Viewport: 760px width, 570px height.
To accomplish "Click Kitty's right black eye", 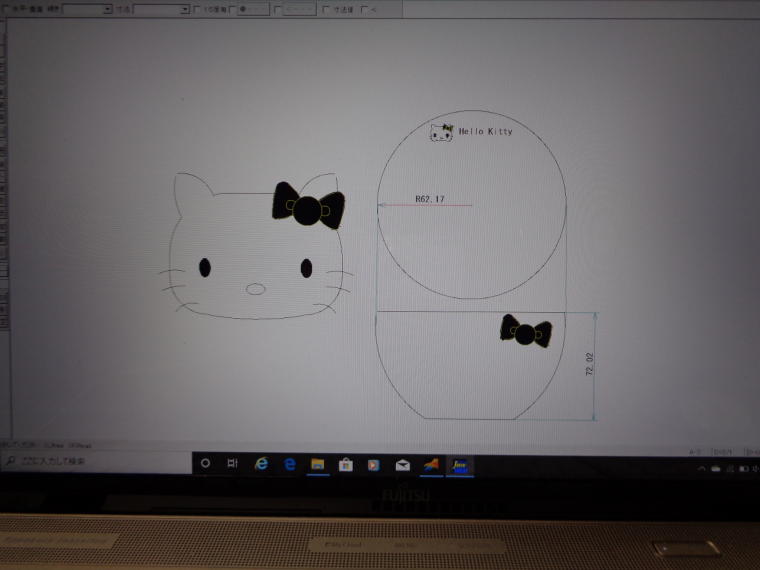I will tap(306, 268).
